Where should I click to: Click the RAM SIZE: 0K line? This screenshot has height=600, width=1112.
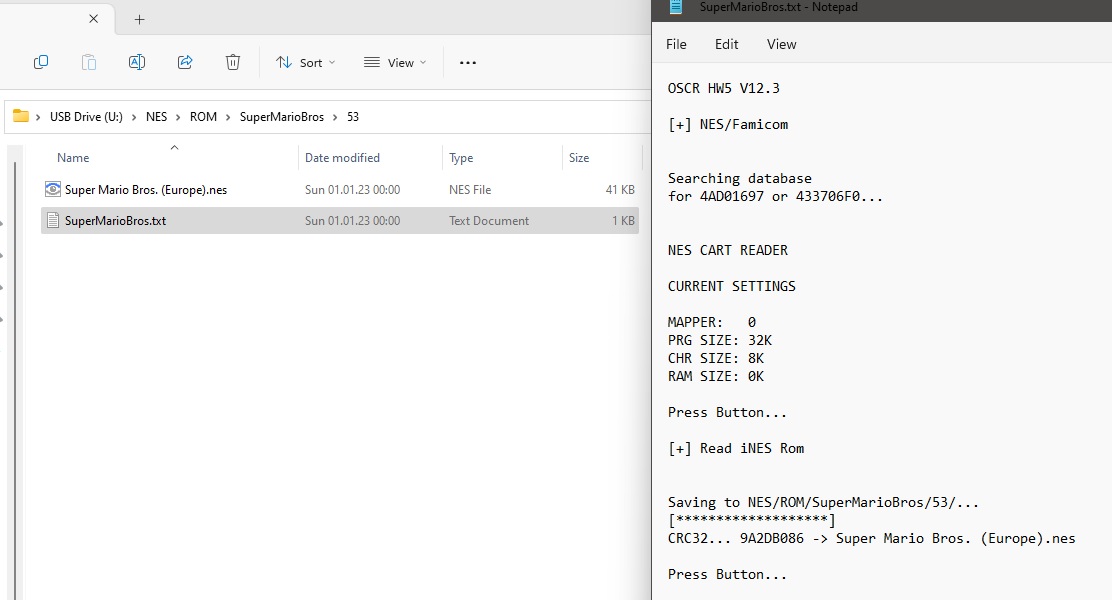pos(716,377)
